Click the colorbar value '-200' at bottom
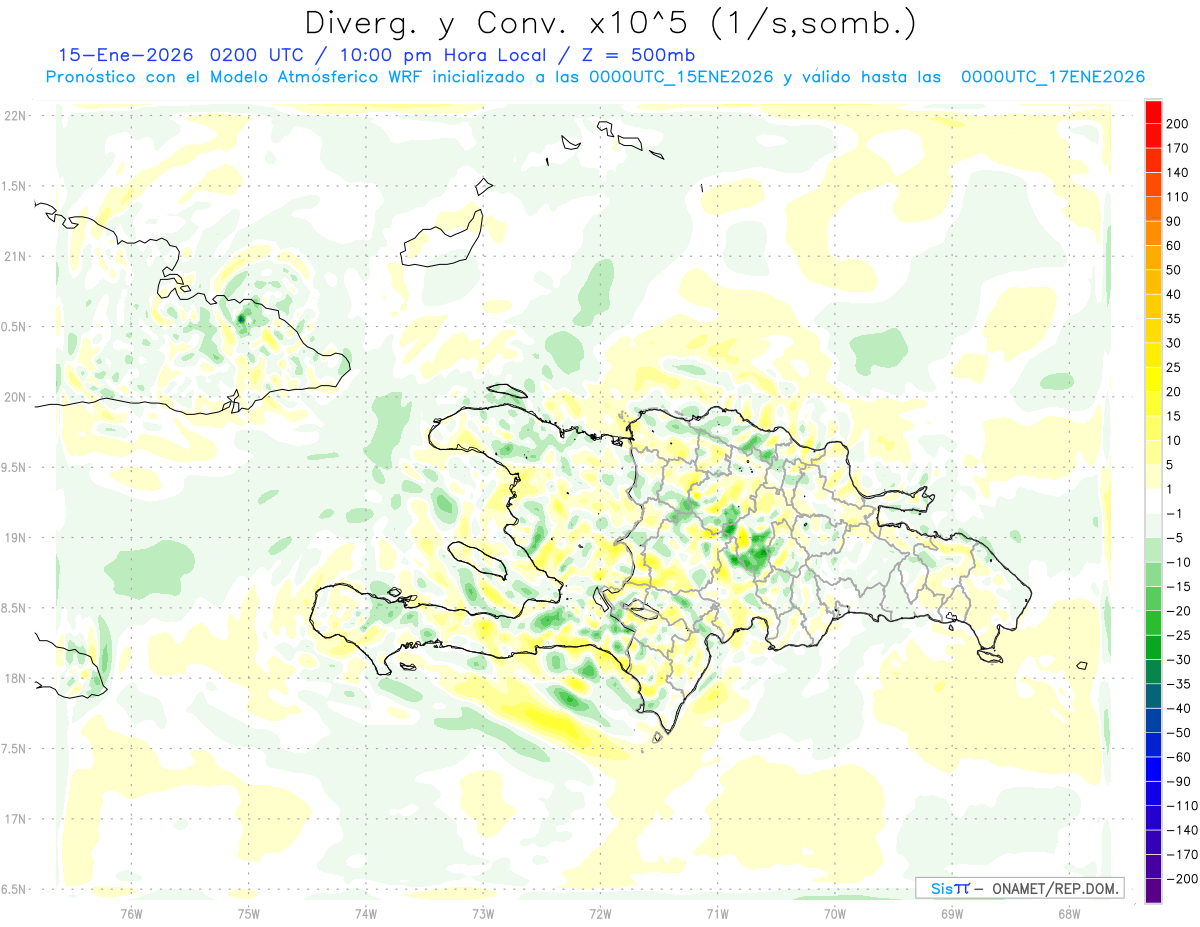Image resolution: width=1200 pixels, height=927 pixels. tap(1184, 879)
